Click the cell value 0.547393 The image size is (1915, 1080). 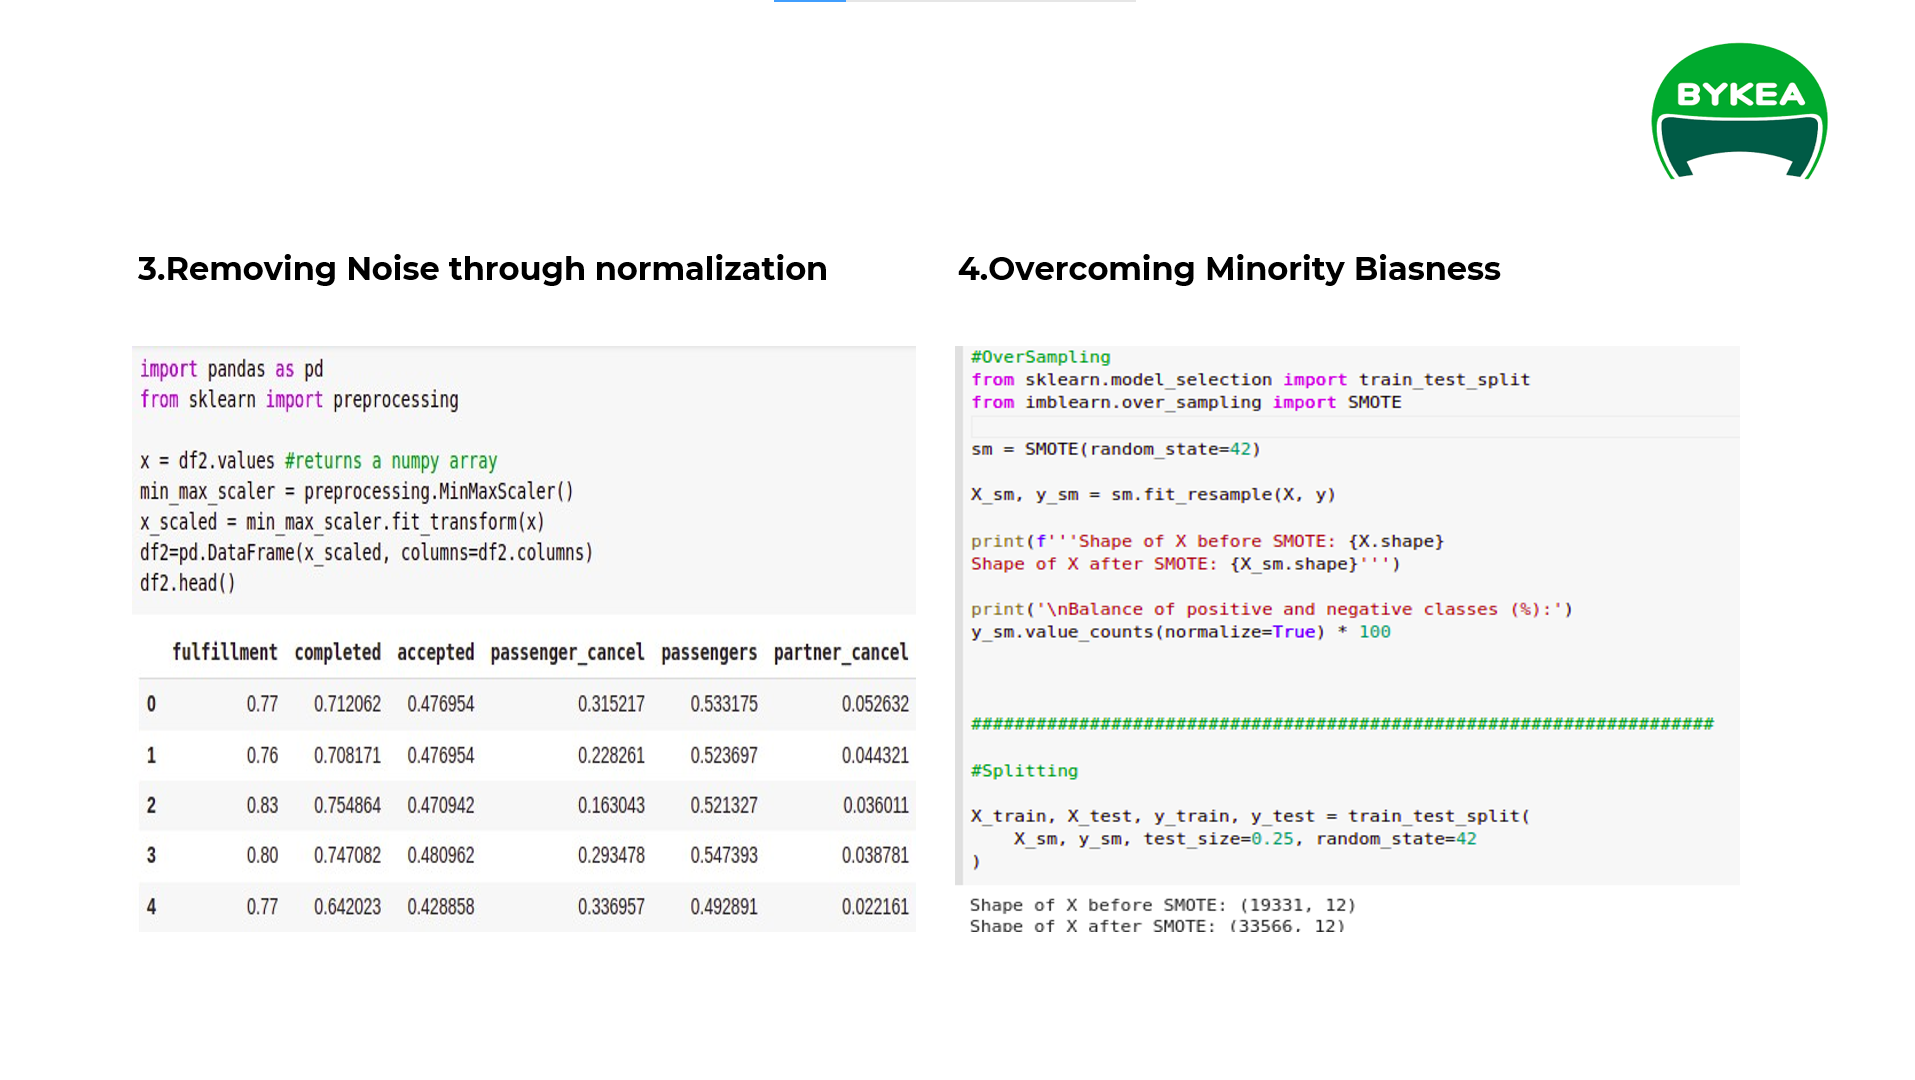(724, 855)
